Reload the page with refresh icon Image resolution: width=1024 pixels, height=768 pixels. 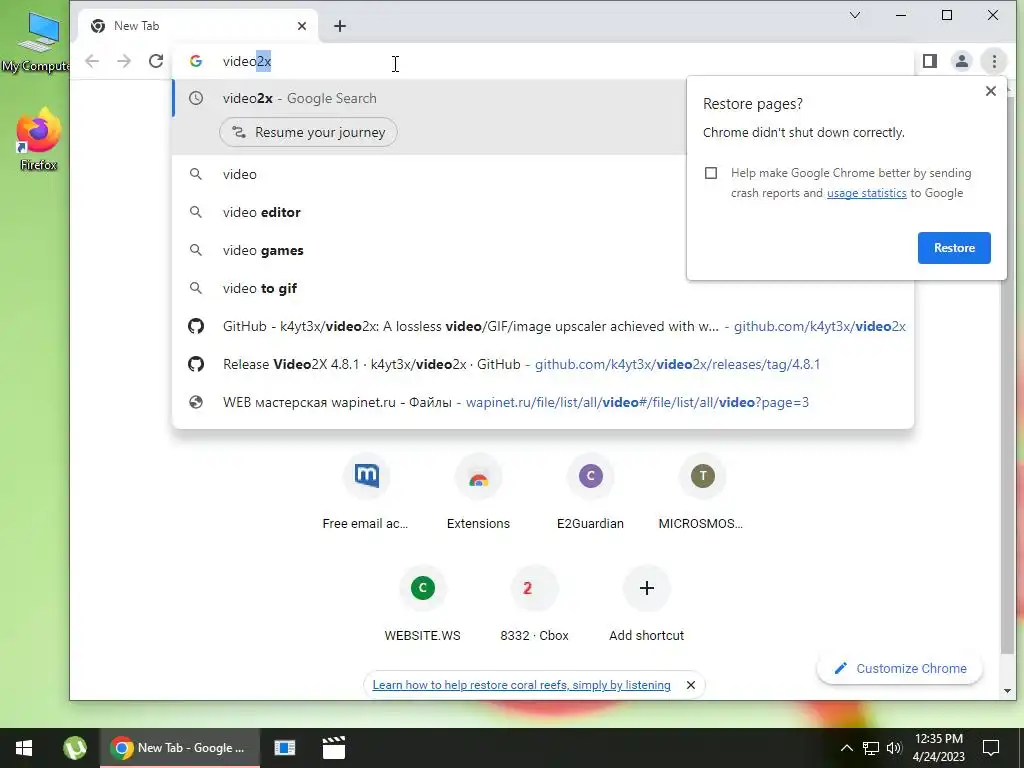point(155,61)
